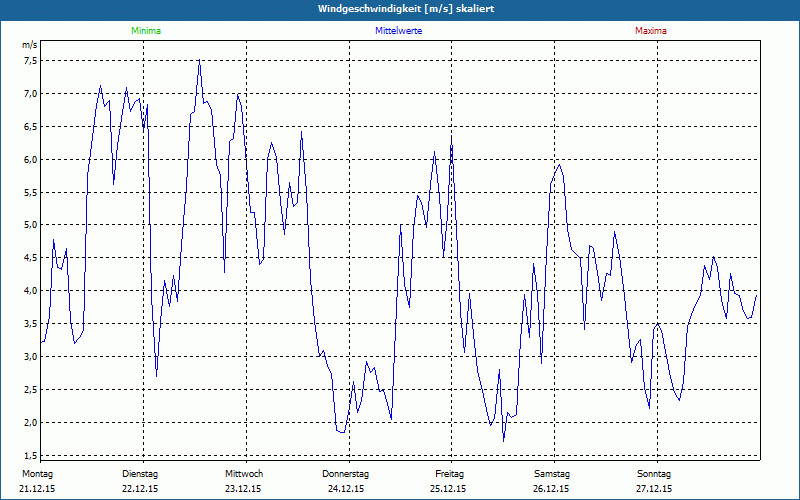Click the 6,5 y-axis value

[30, 127]
